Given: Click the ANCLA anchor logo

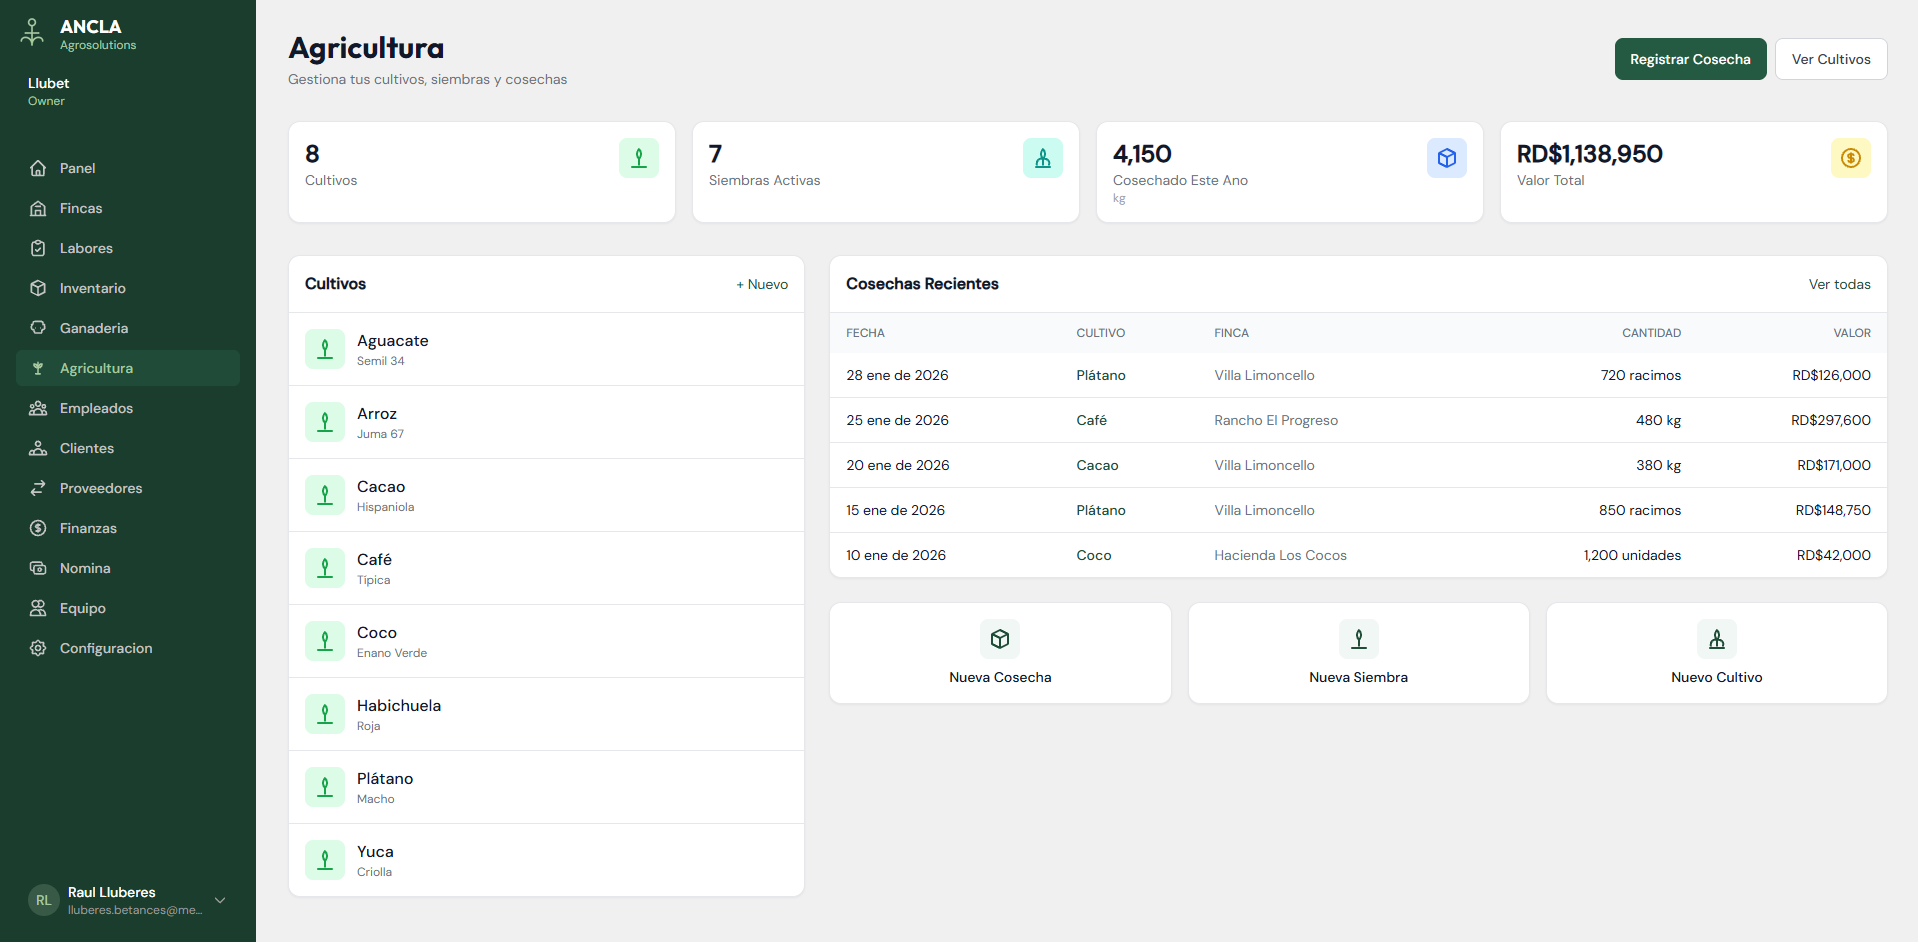Looking at the screenshot, I should [33, 33].
